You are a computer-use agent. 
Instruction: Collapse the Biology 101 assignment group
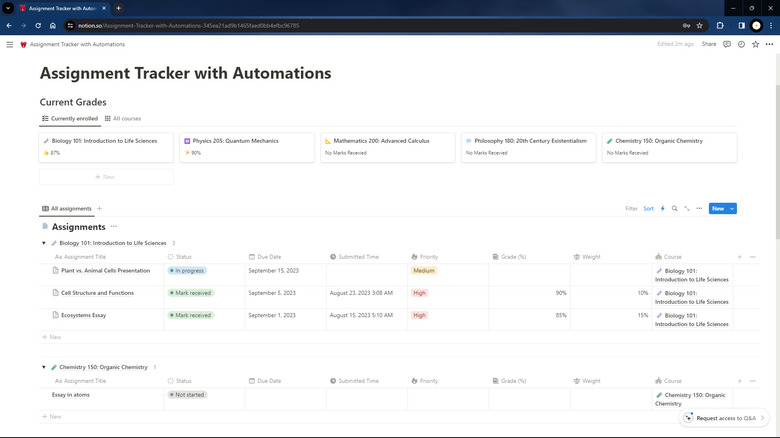[43, 243]
